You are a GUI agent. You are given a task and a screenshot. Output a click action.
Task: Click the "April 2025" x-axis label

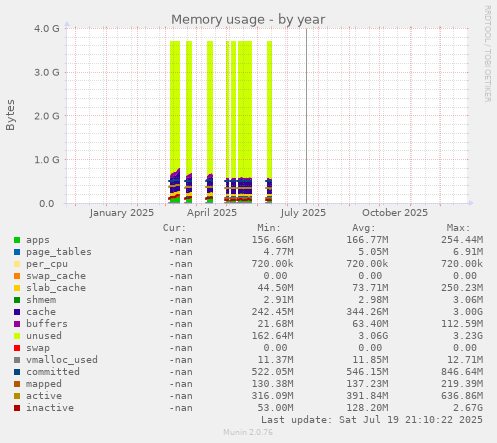click(x=212, y=213)
